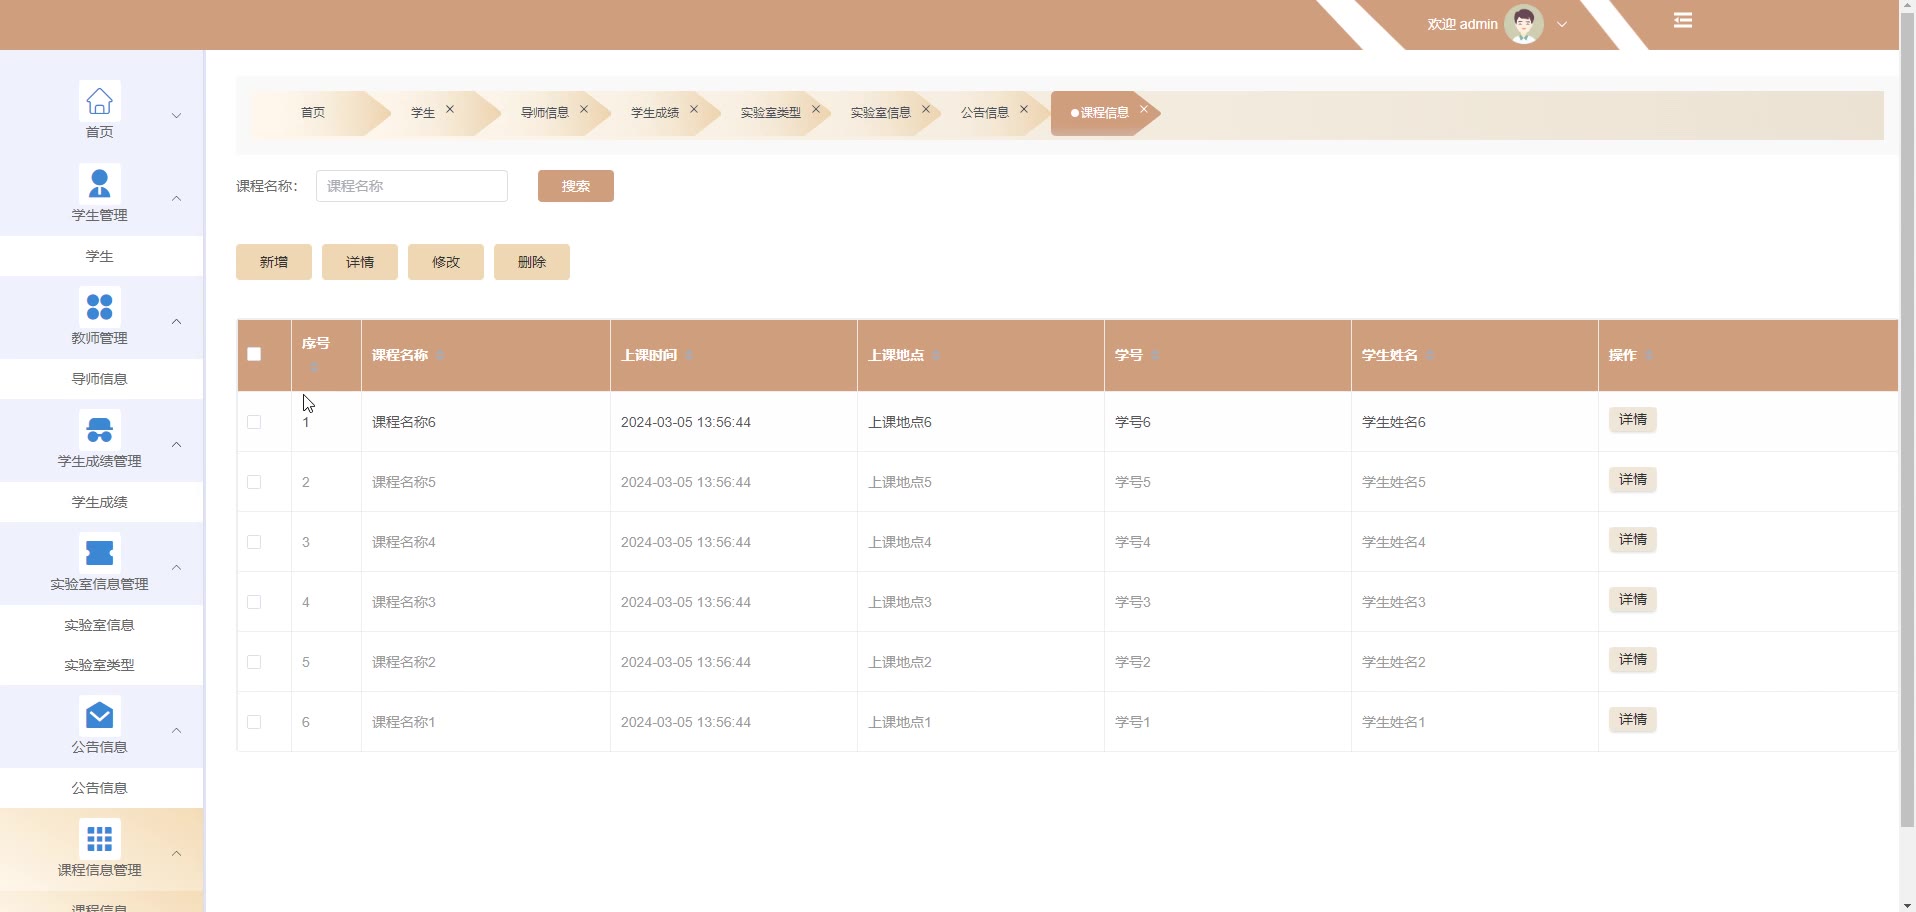Collapse the 课程信息管理 sidebar section

(176, 853)
